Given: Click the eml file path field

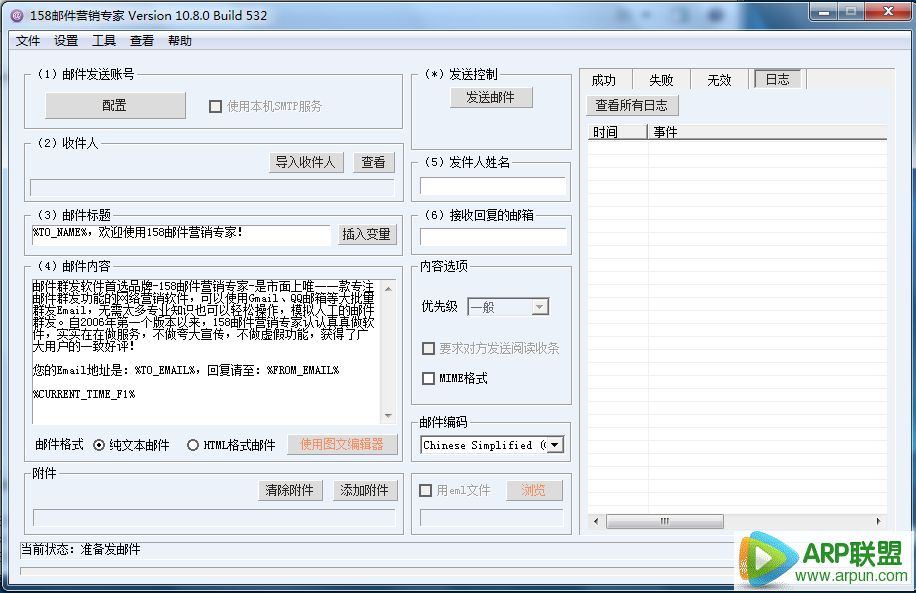Looking at the screenshot, I should pyautogui.click(x=491, y=518).
